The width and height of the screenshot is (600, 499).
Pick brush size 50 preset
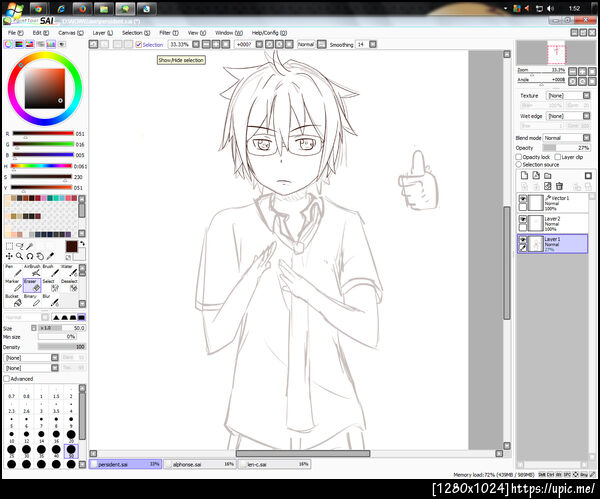71,451
